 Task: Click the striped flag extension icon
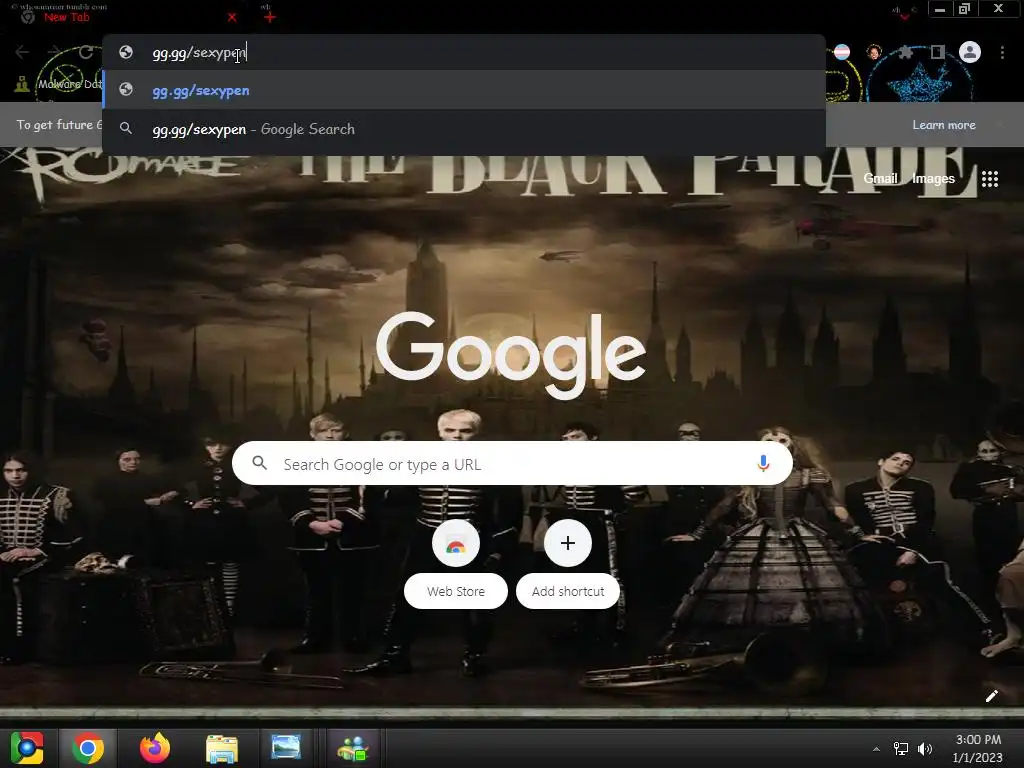click(x=842, y=52)
